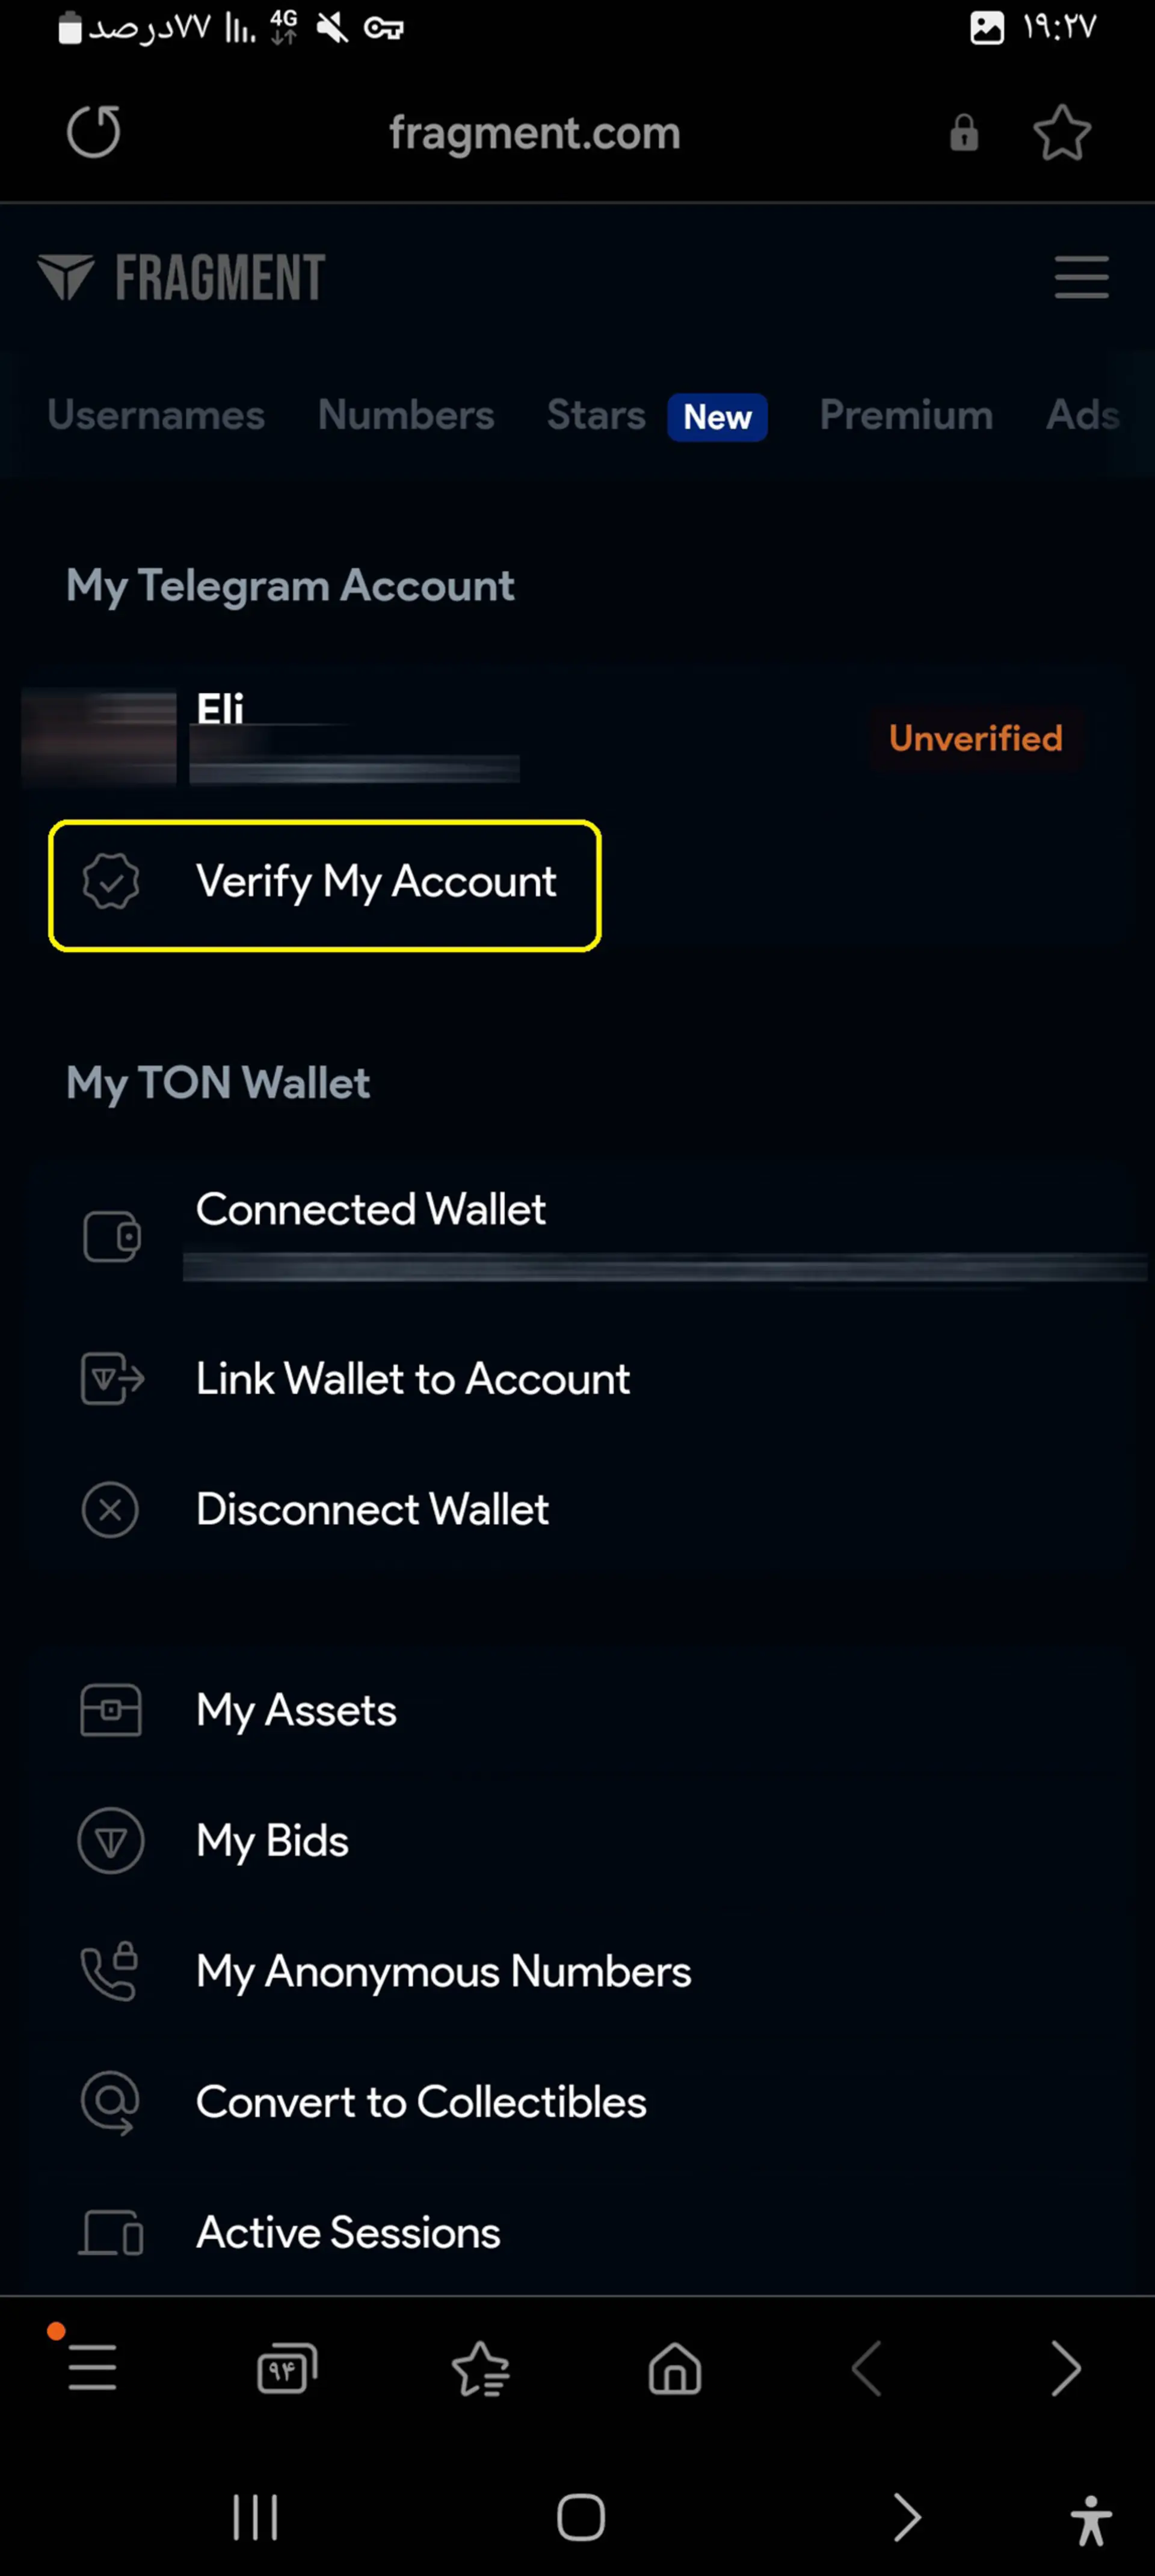The width and height of the screenshot is (1155, 2576).
Task: Bookmark fragment.com with the star icon
Action: click(x=1061, y=132)
